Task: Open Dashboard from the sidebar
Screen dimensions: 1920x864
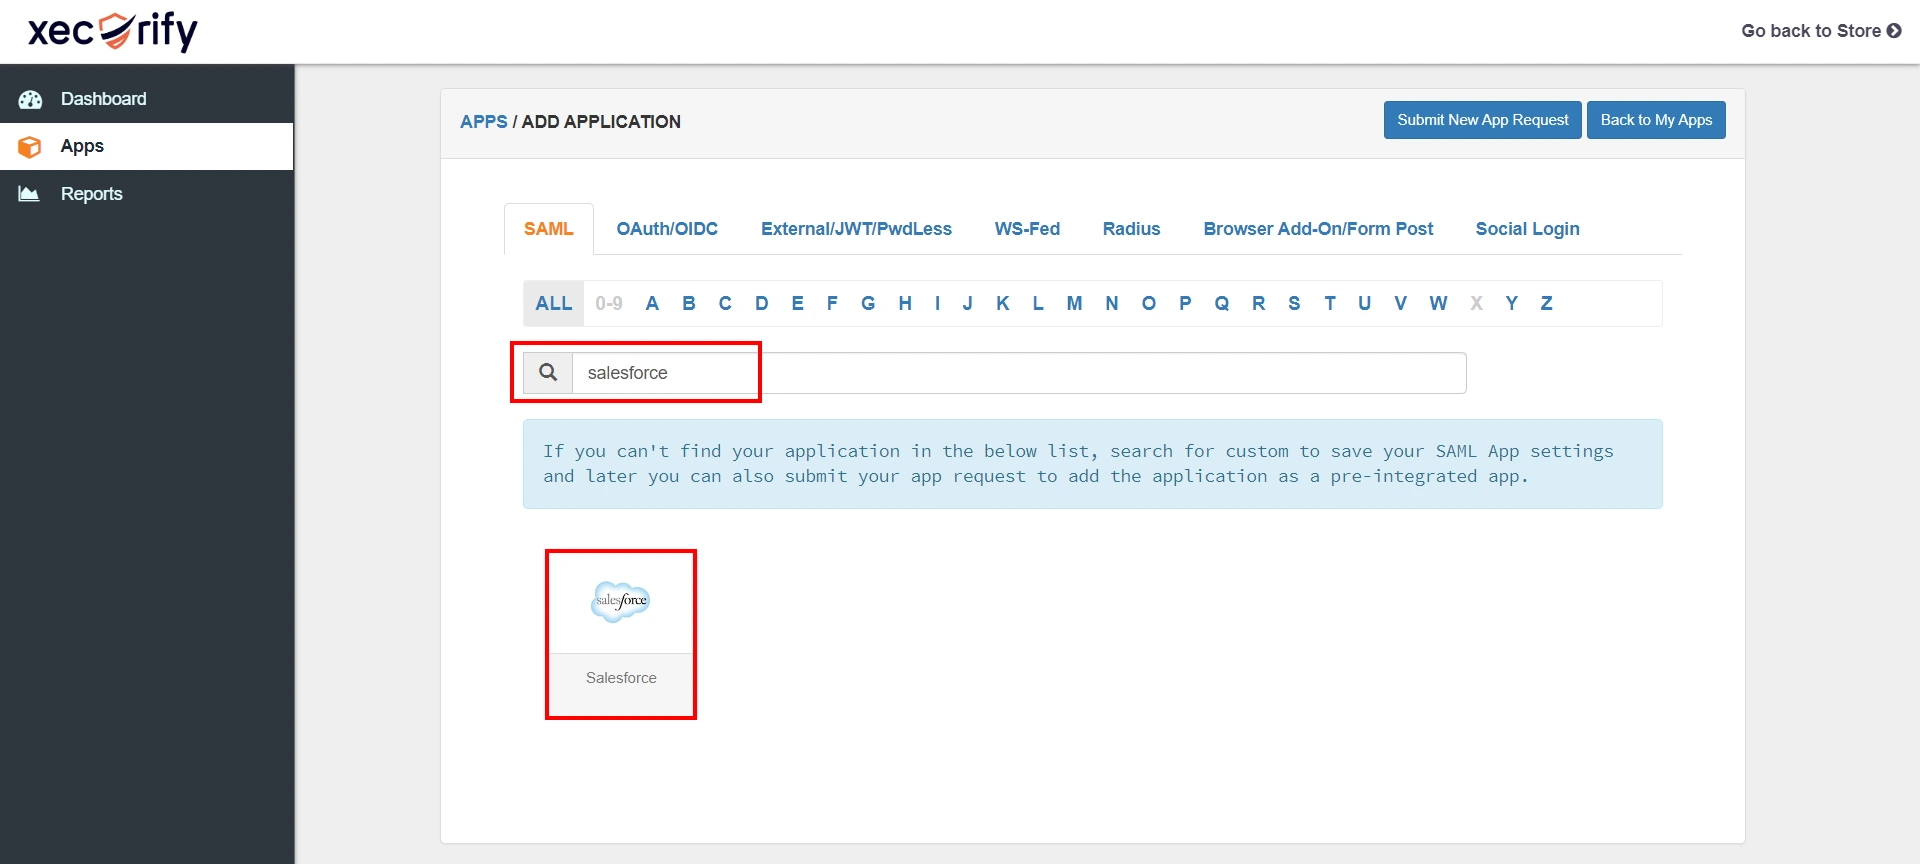Action: click(147, 99)
